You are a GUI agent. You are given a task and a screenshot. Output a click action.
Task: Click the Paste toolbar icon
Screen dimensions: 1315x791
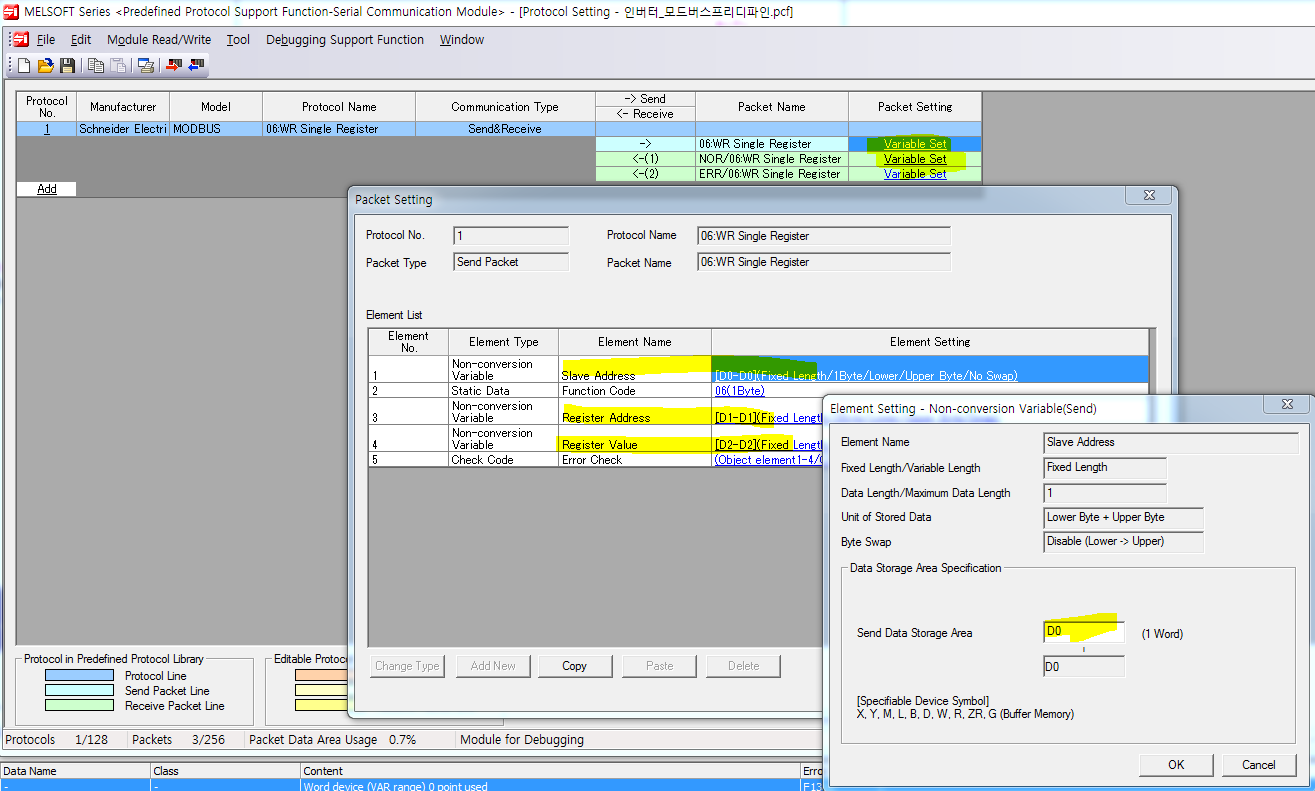[x=117, y=66]
